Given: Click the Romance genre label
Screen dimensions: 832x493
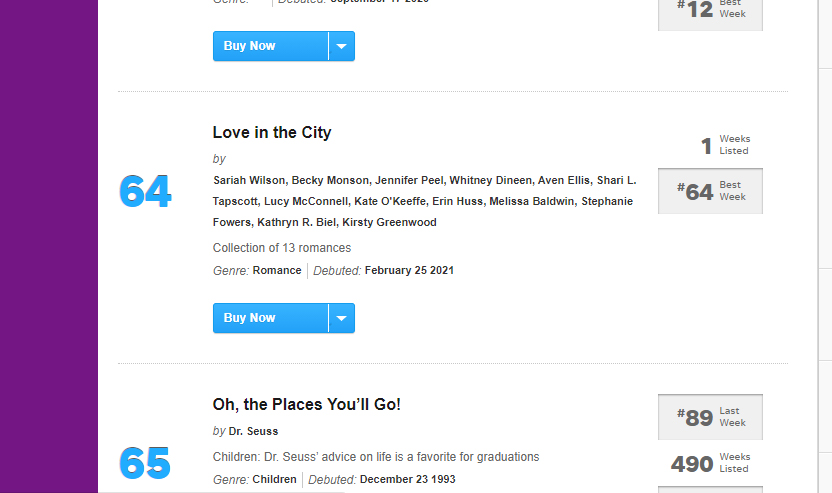Looking at the screenshot, I should 277,270.
